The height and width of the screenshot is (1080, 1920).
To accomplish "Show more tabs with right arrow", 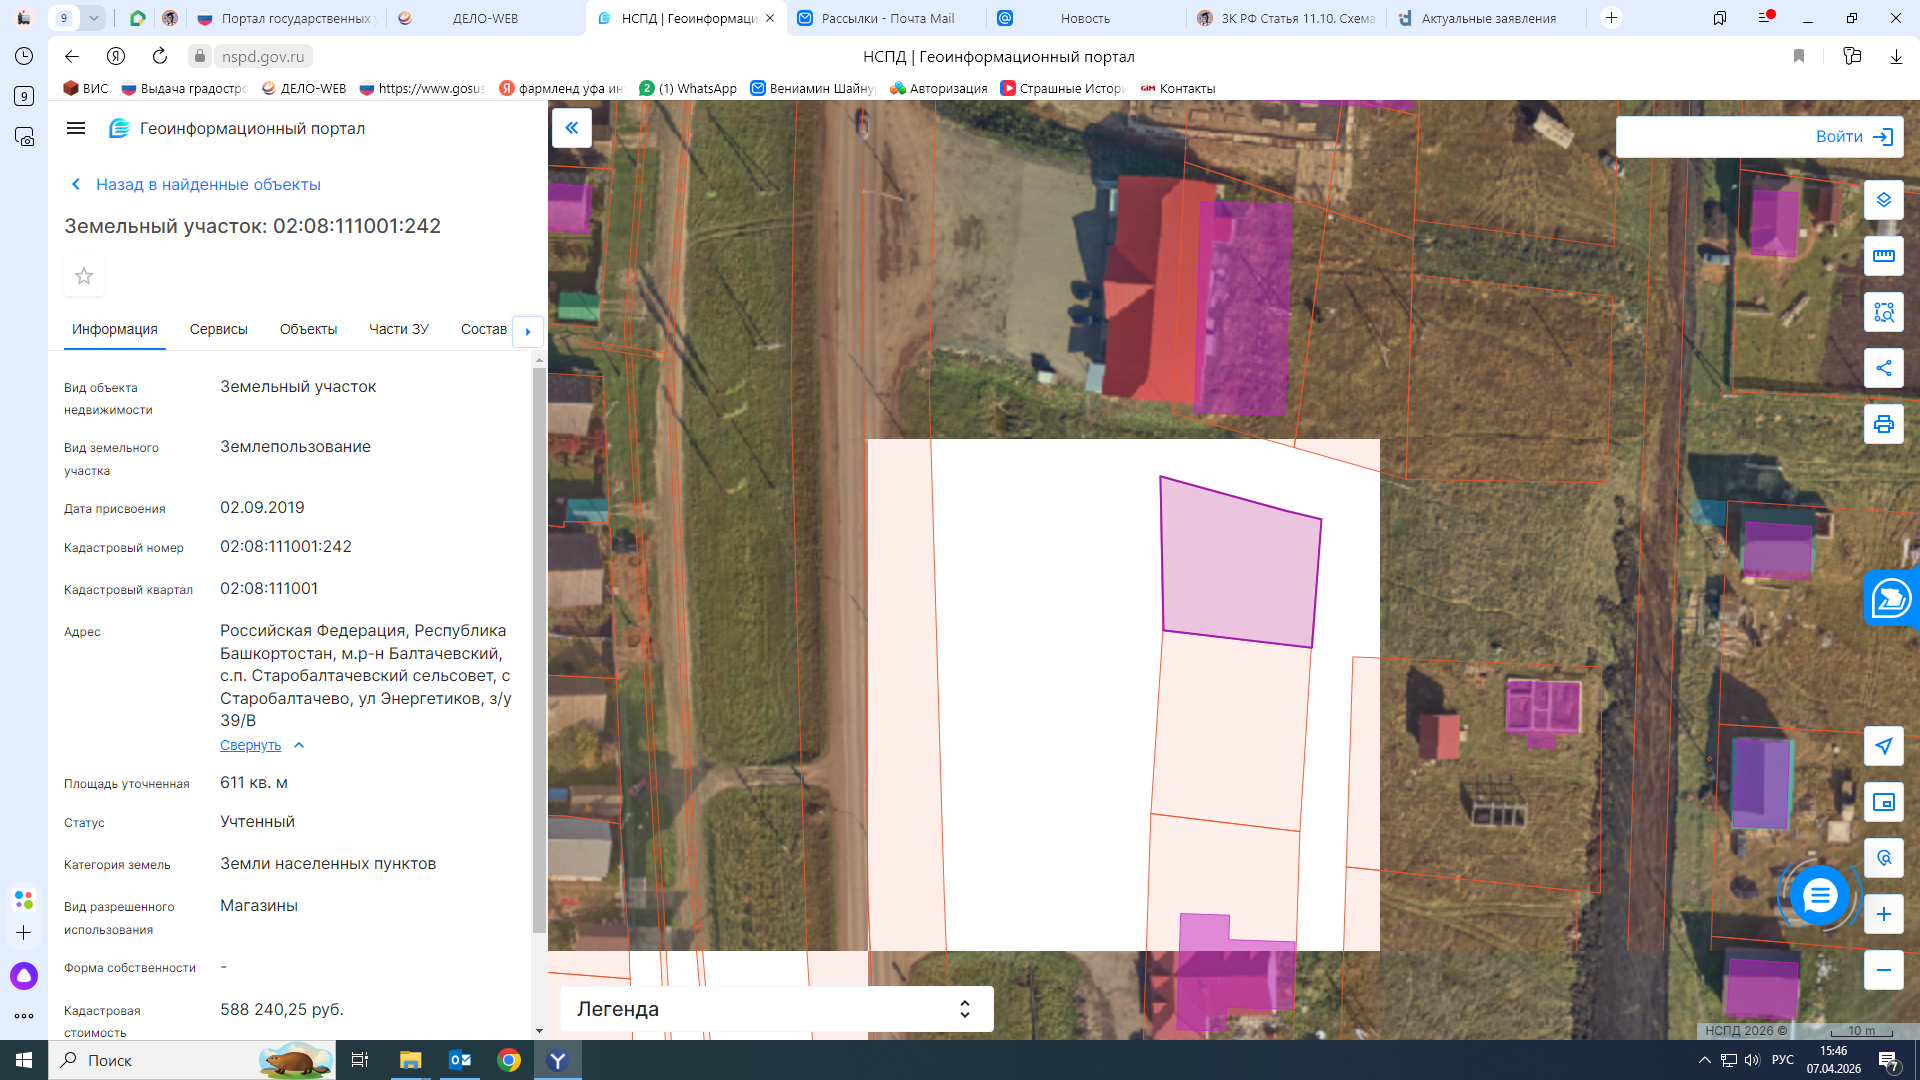I will pos(528,331).
